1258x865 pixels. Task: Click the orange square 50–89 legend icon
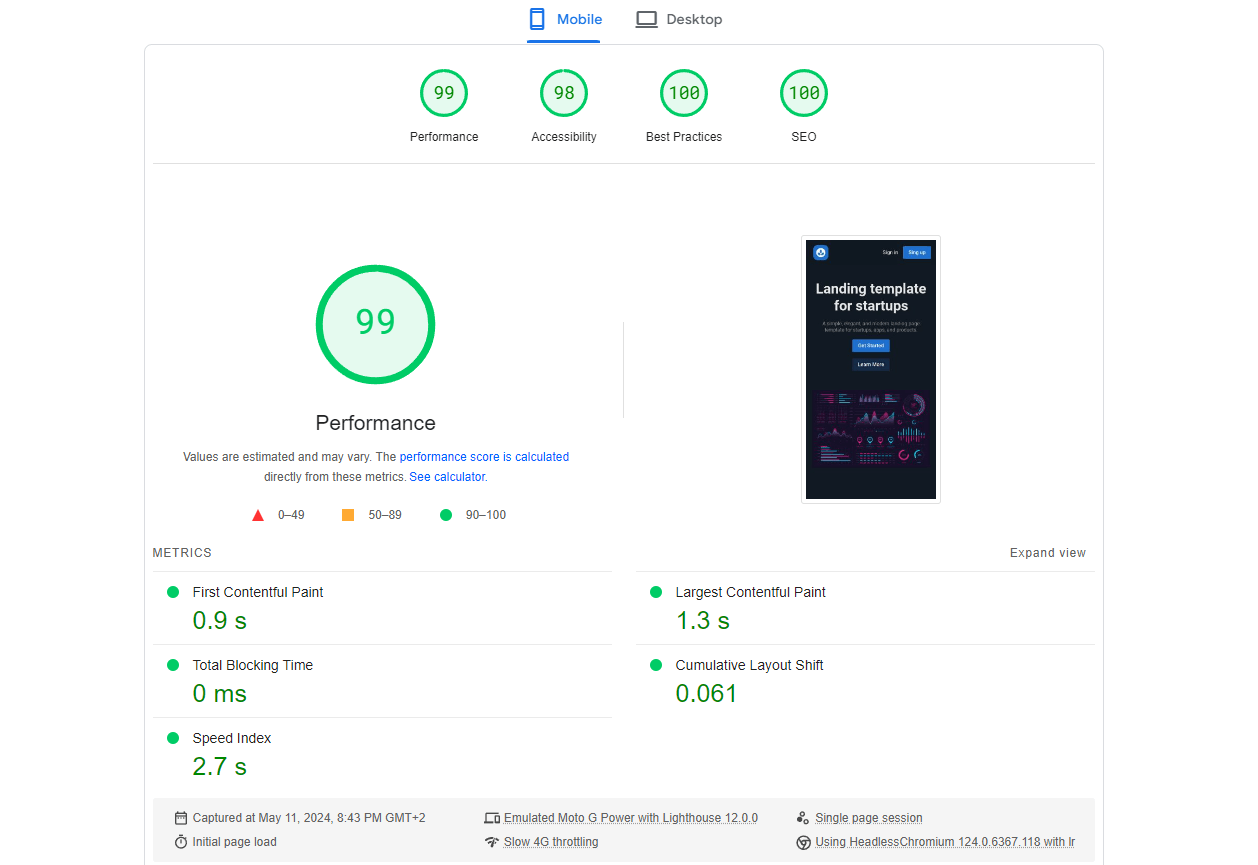pyautogui.click(x=348, y=515)
